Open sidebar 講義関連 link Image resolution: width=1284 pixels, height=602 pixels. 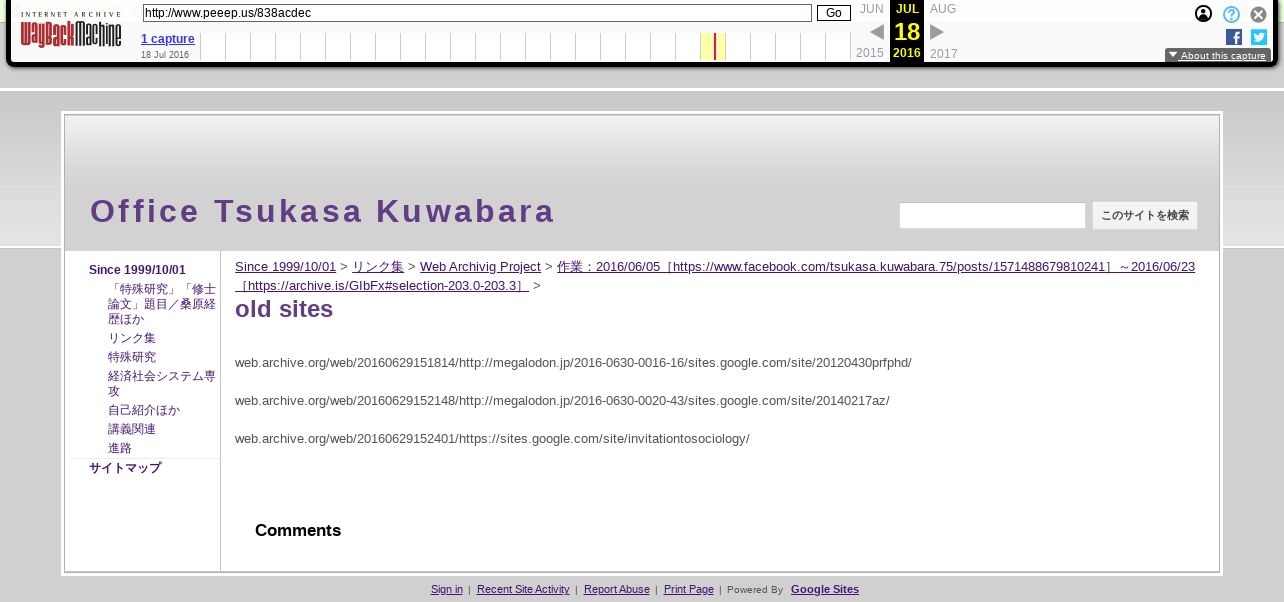(x=132, y=429)
